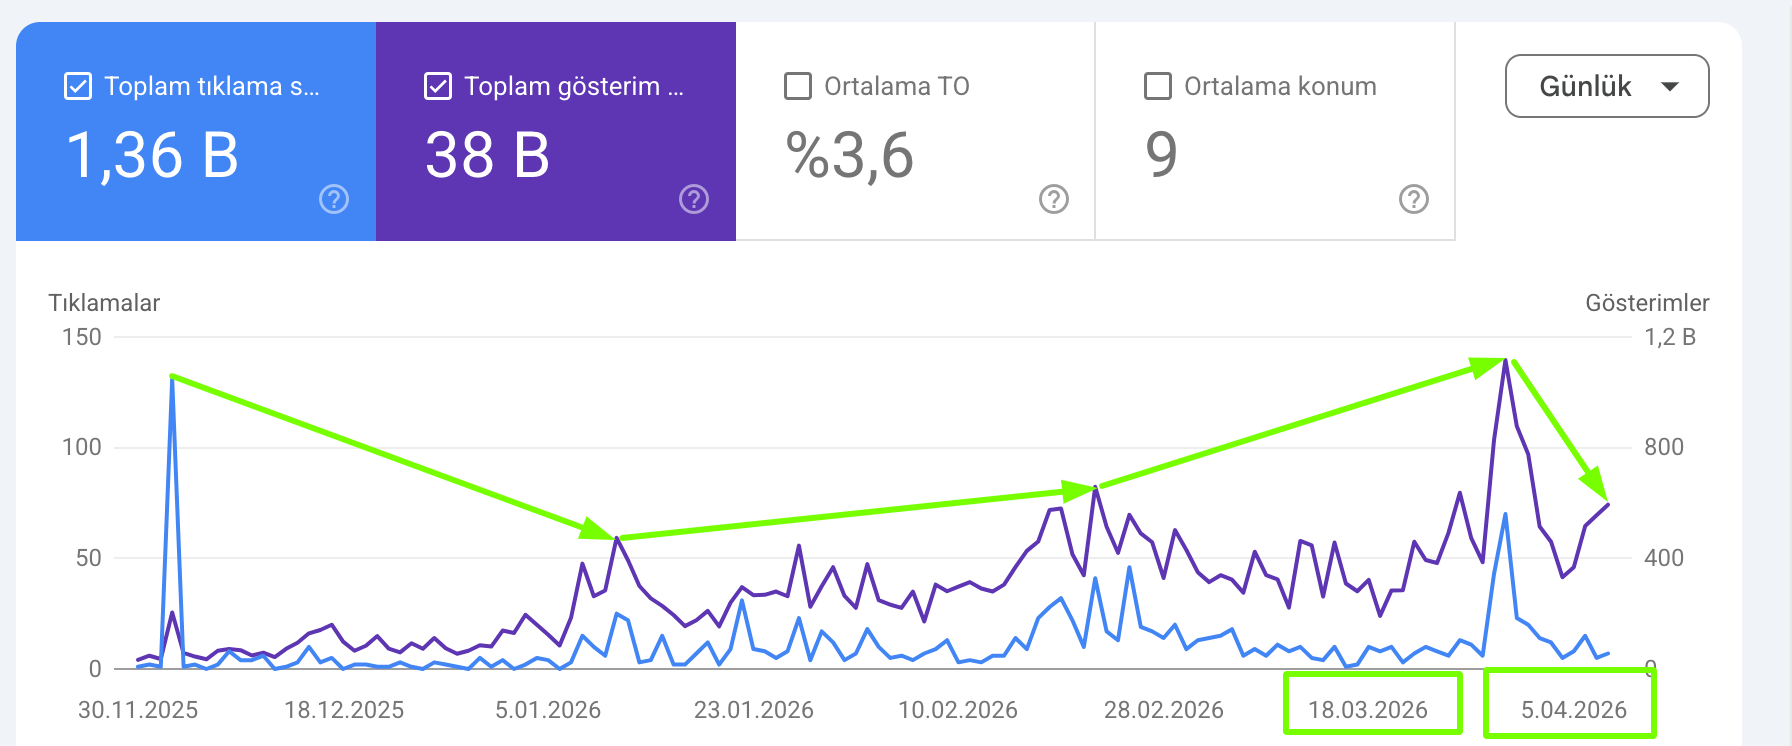Select the 1,36 B clicks value card

point(196,131)
